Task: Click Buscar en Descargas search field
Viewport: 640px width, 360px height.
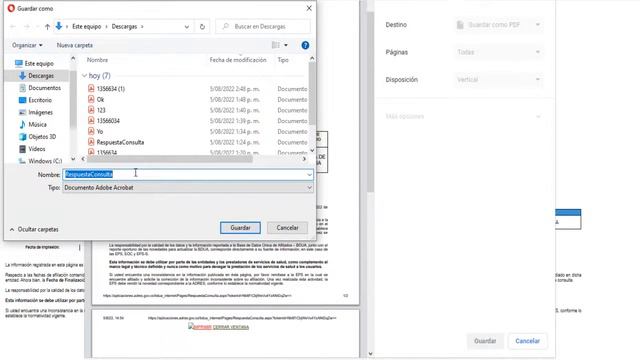Action: click(263, 27)
